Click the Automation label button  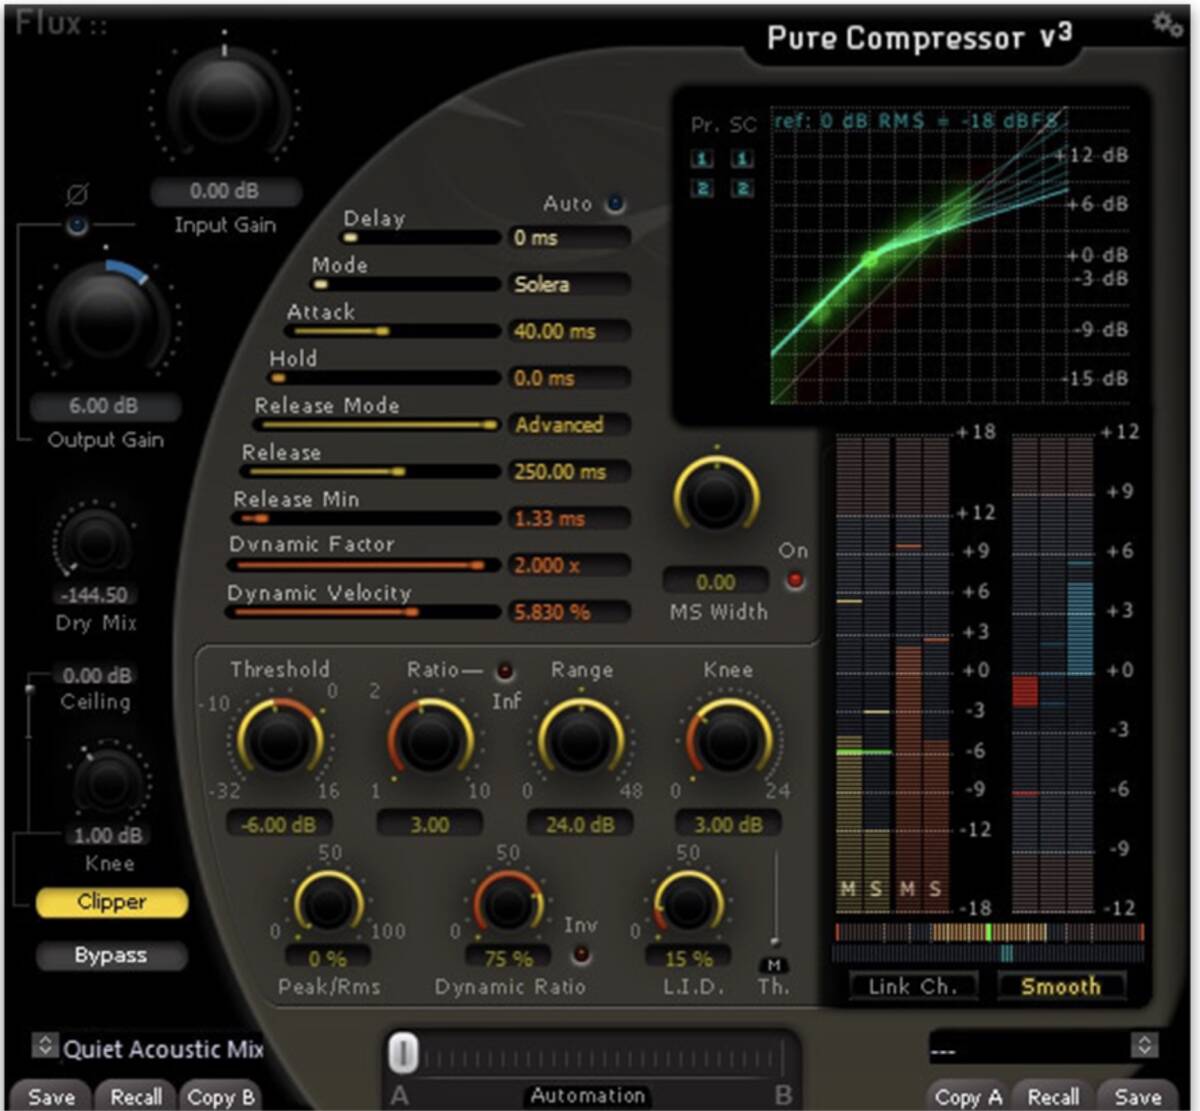tap(587, 1095)
